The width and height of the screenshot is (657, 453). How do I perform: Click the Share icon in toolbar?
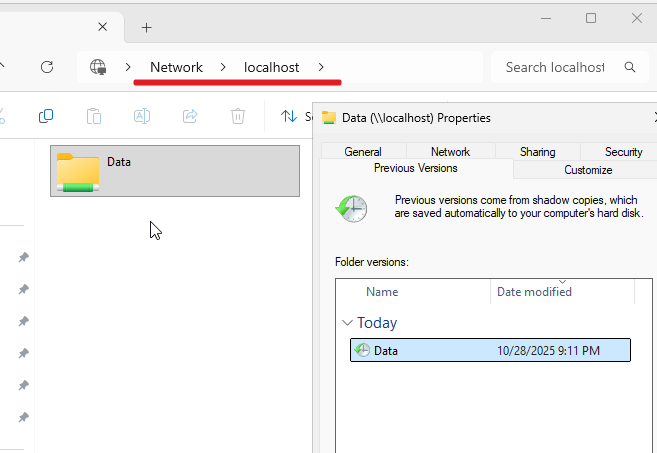point(190,116)
